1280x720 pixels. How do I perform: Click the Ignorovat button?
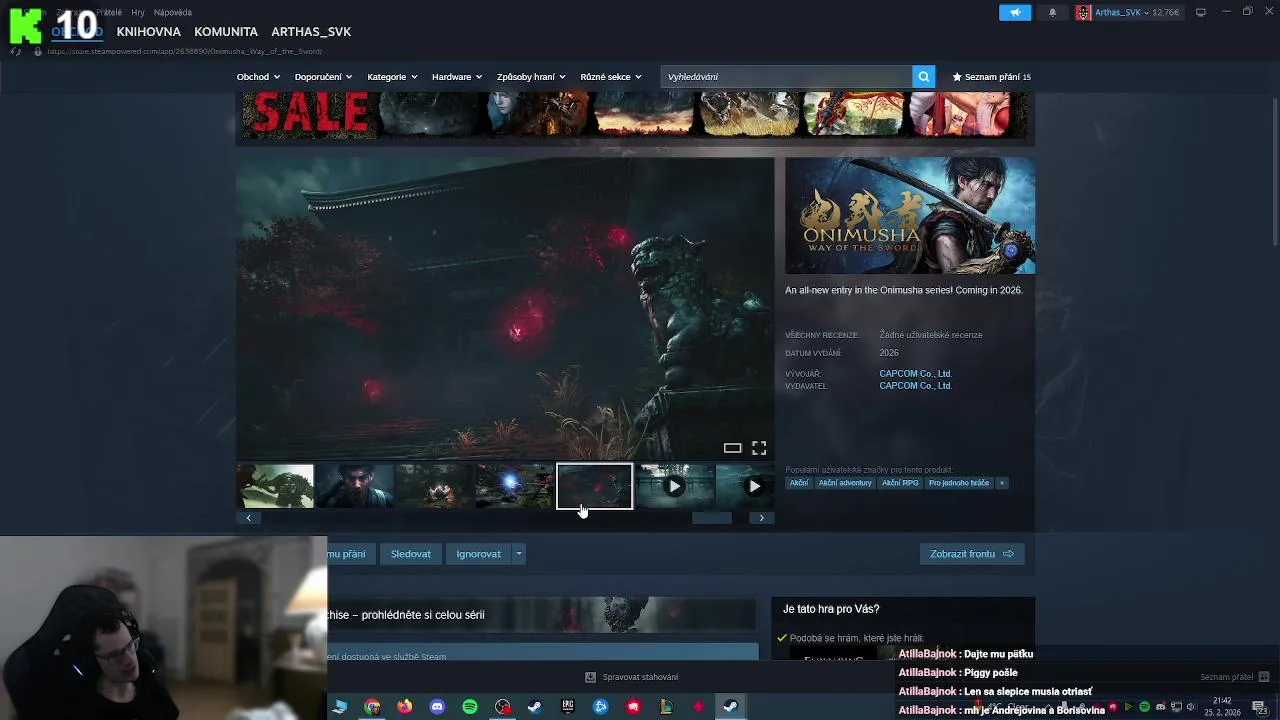479,554
